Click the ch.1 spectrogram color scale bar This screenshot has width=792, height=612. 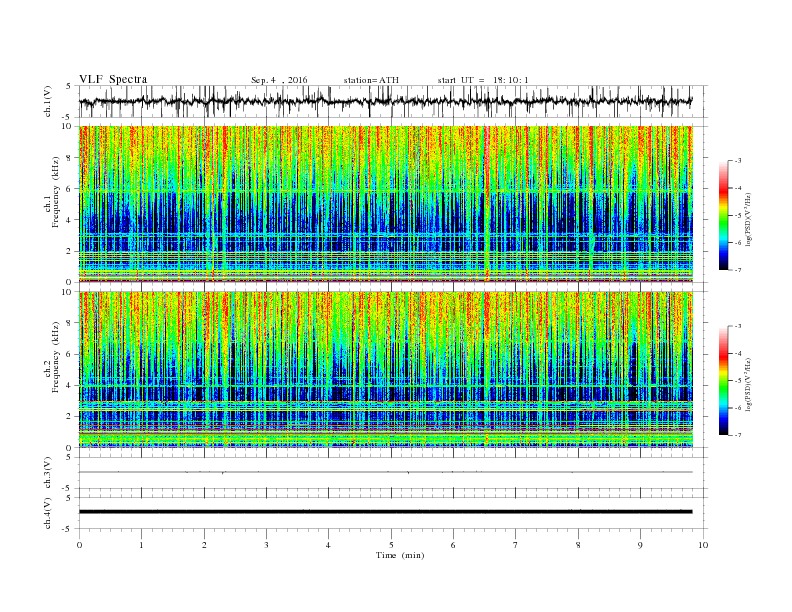[724, 216]
